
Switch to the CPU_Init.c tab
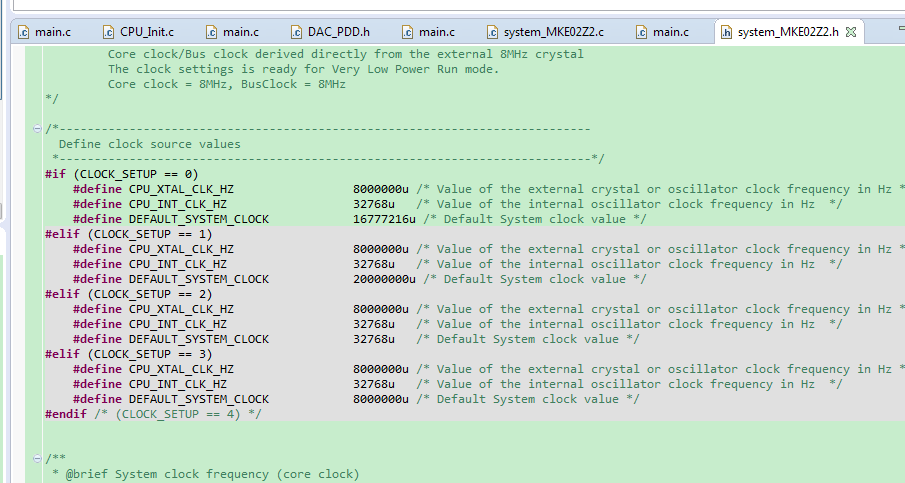[x=146, y=32]
